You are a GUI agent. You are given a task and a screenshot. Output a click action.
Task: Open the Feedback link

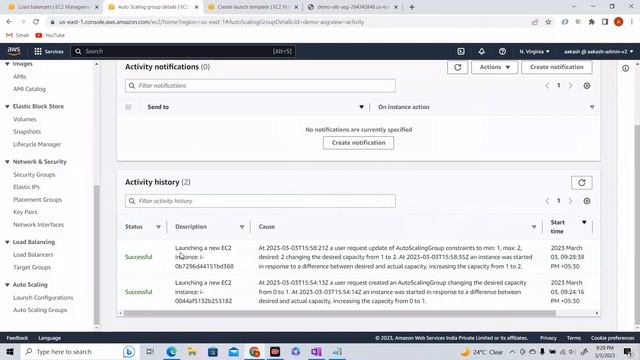coord(17,338)
